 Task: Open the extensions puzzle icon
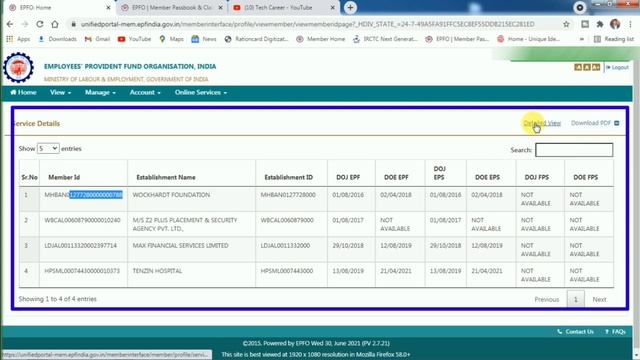coord(600,24)
